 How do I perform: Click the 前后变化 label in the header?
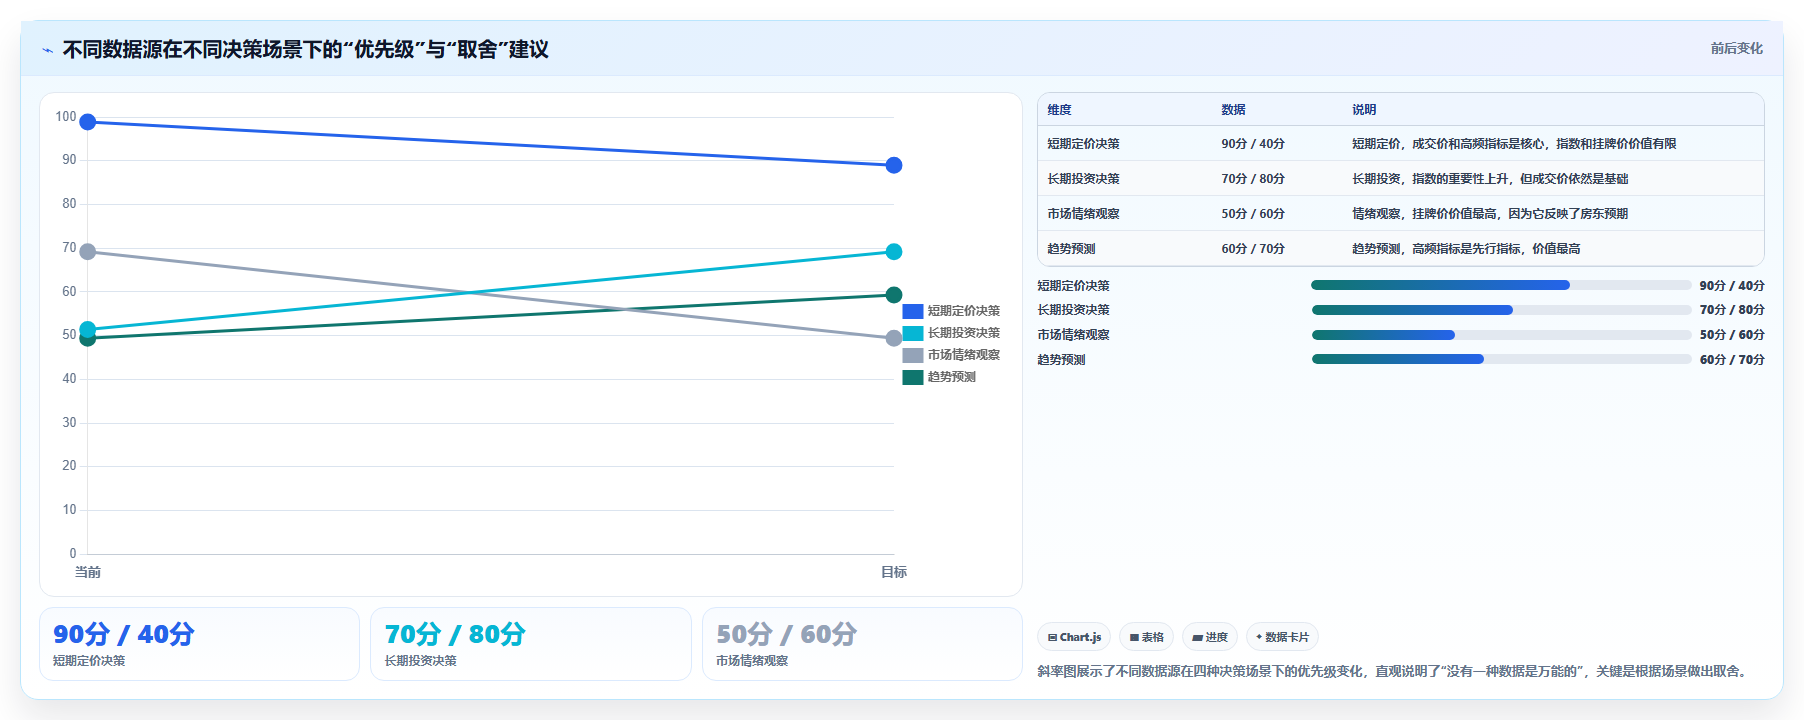coord(1736,48)
